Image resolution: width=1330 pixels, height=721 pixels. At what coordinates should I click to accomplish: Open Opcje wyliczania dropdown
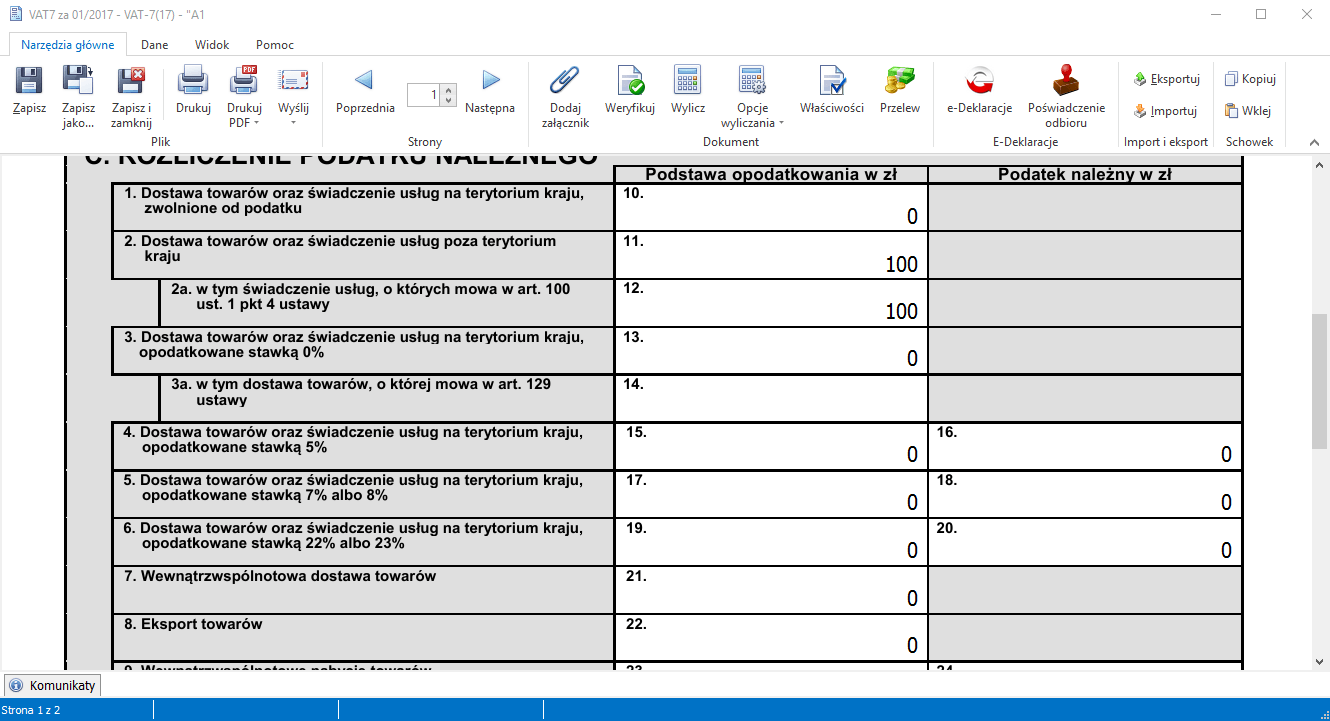point(782,123)
